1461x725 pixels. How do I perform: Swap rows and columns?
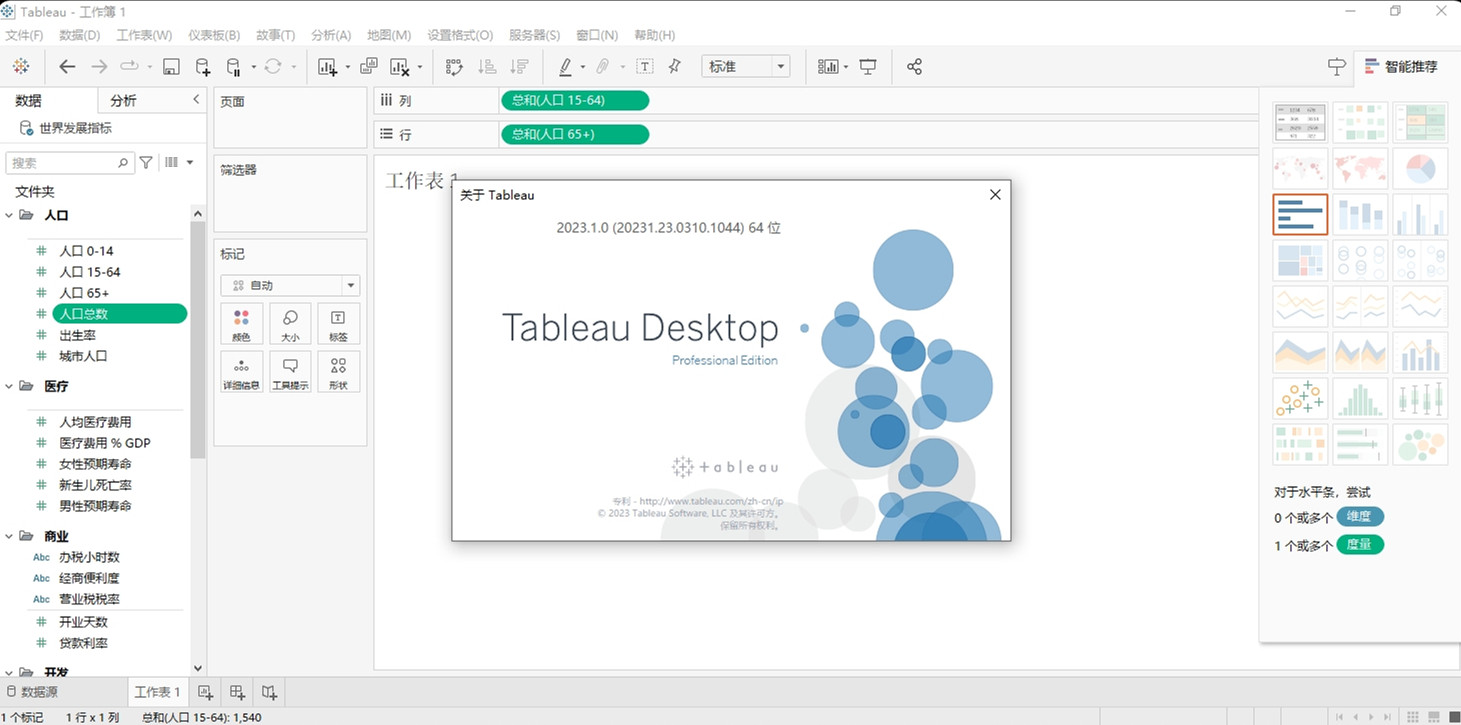454,67
